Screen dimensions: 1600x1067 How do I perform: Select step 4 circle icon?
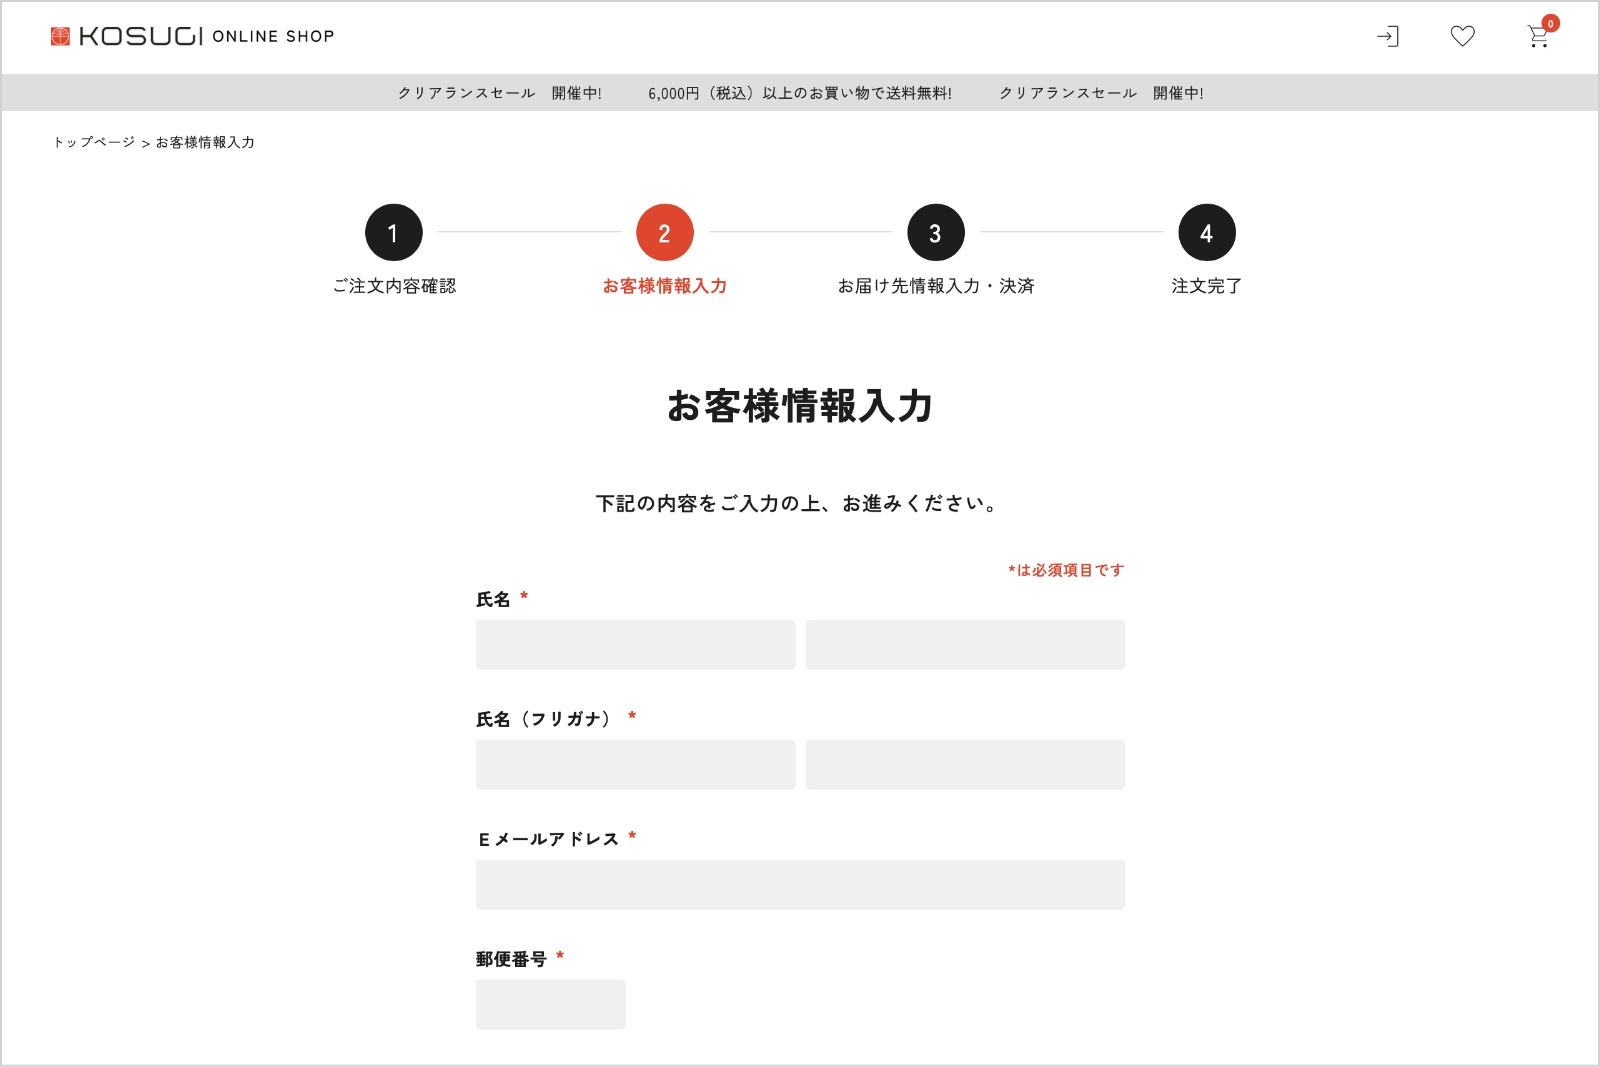[1206, 233]
